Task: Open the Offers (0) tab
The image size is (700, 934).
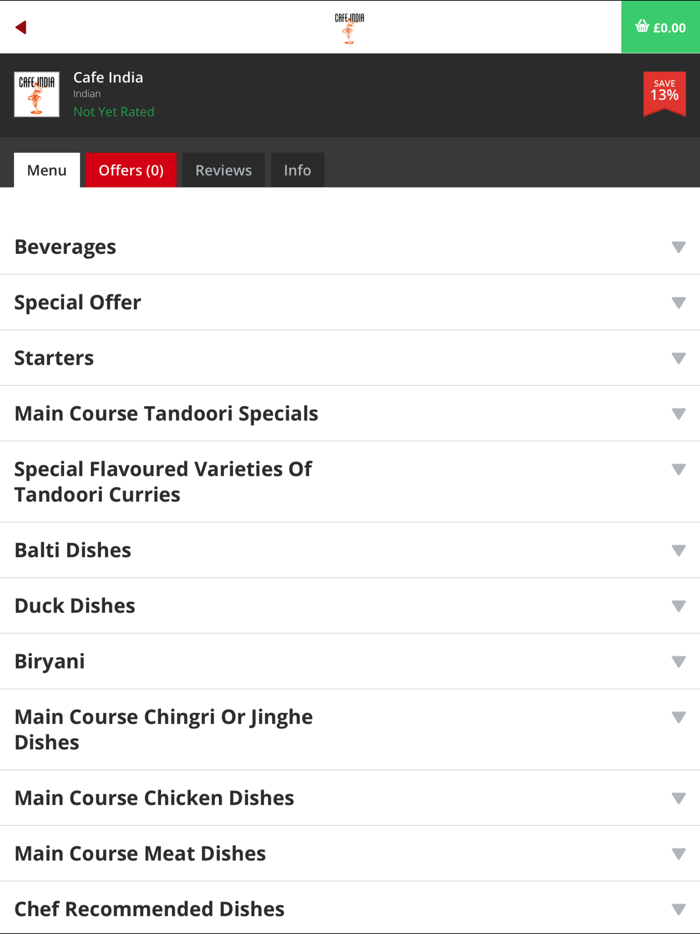Action: (131, 170)
